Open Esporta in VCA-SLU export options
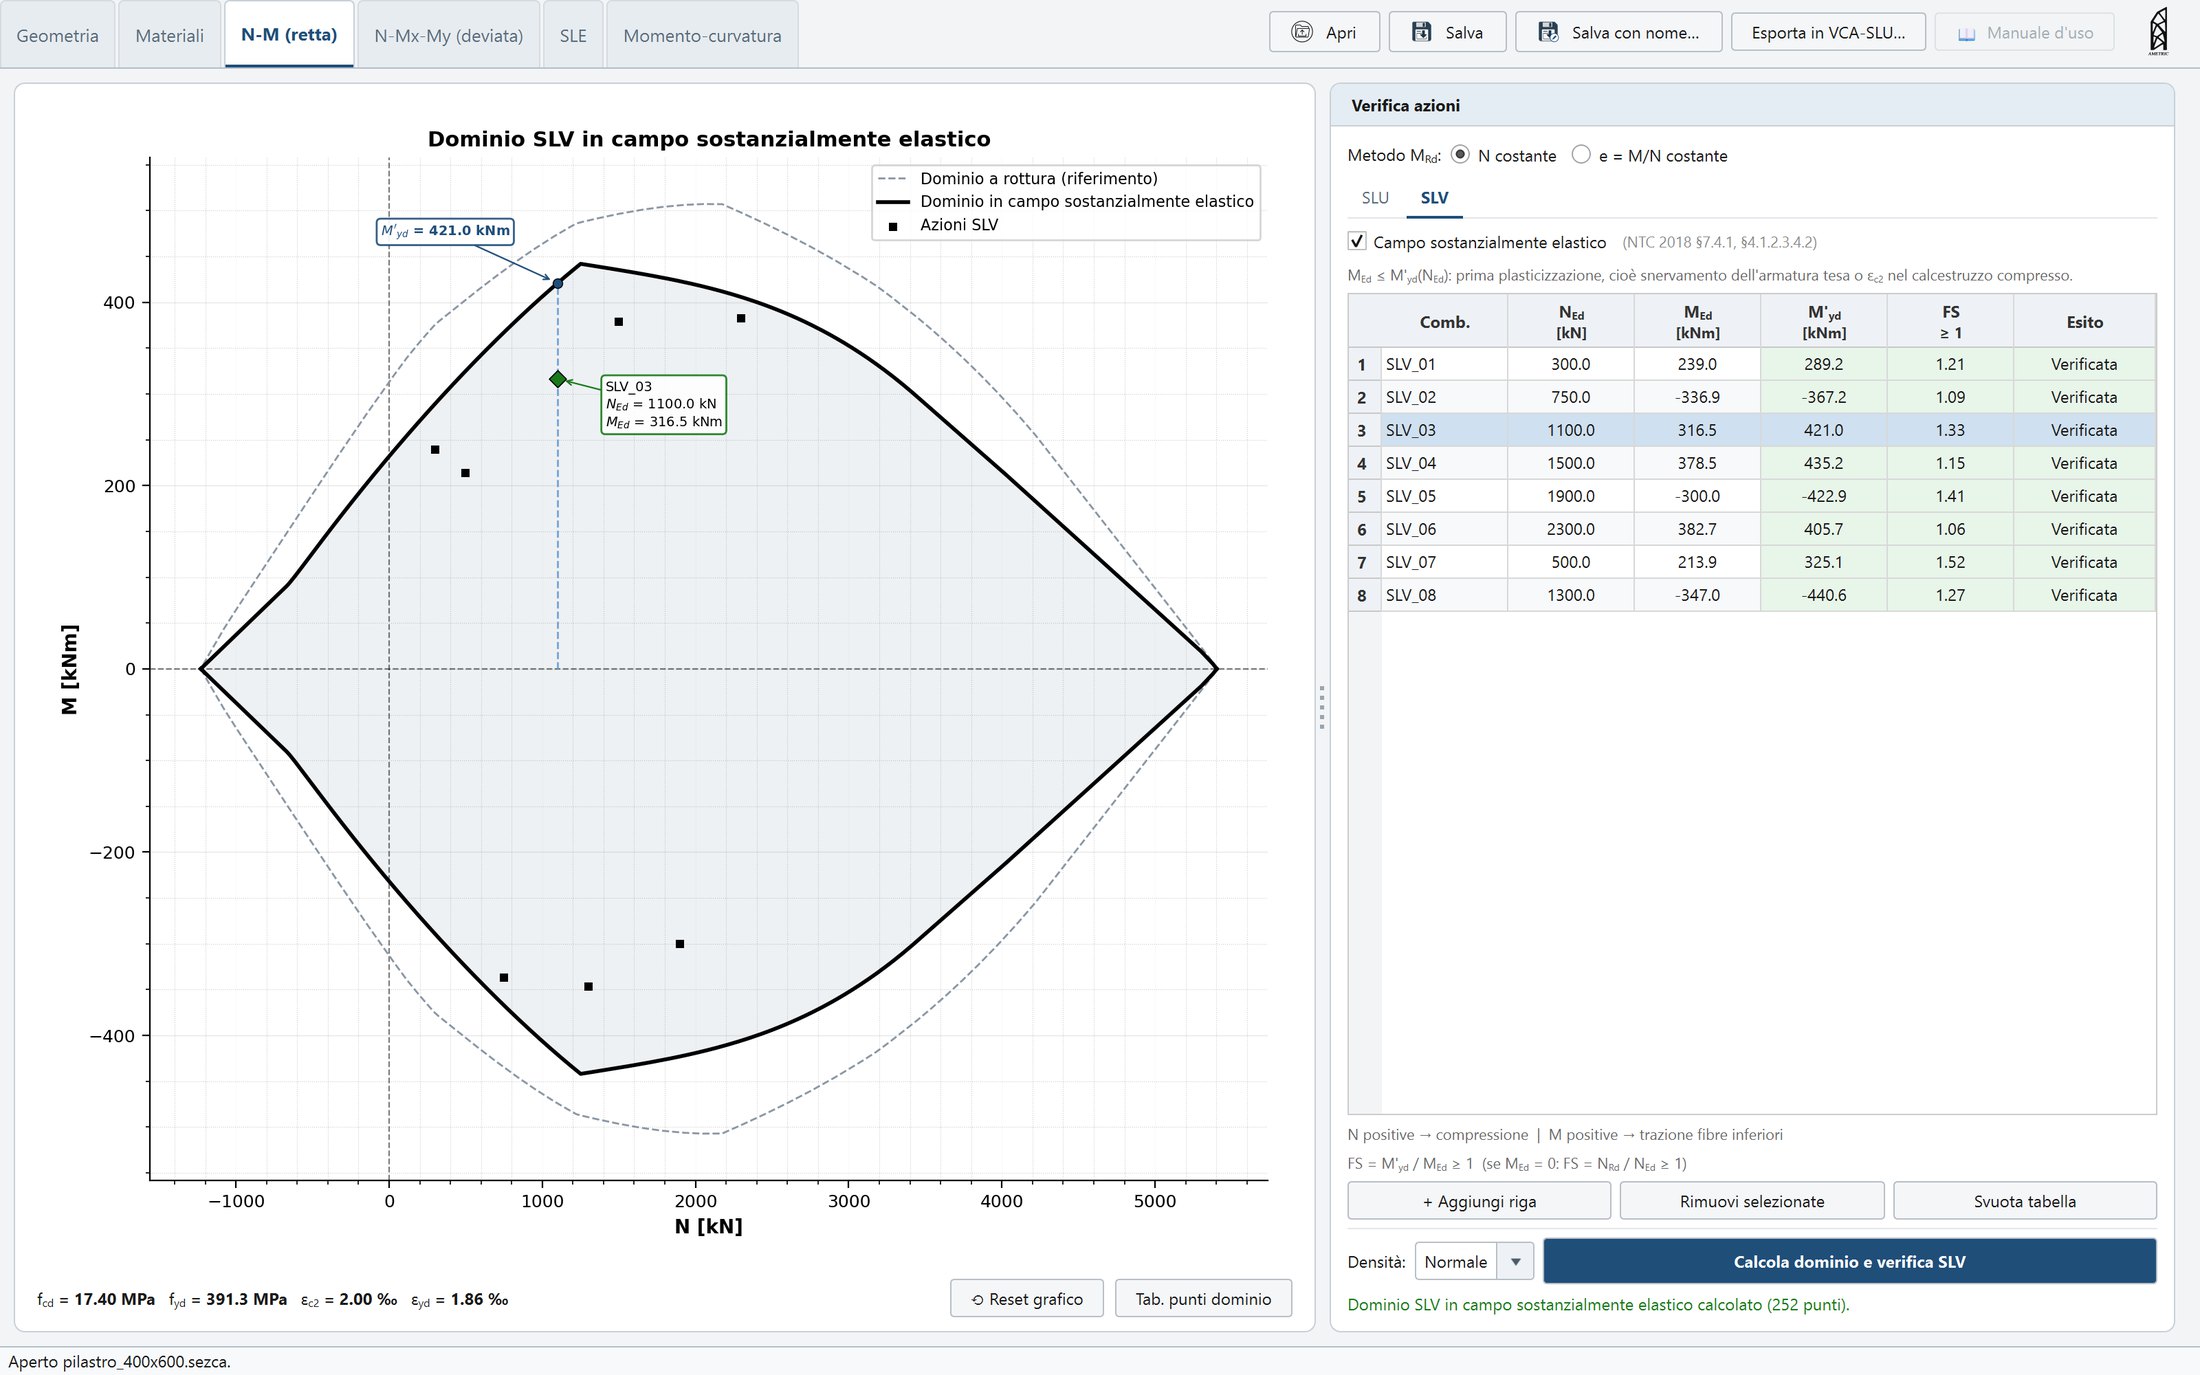2200x1375 pixels. [1828, 32]
